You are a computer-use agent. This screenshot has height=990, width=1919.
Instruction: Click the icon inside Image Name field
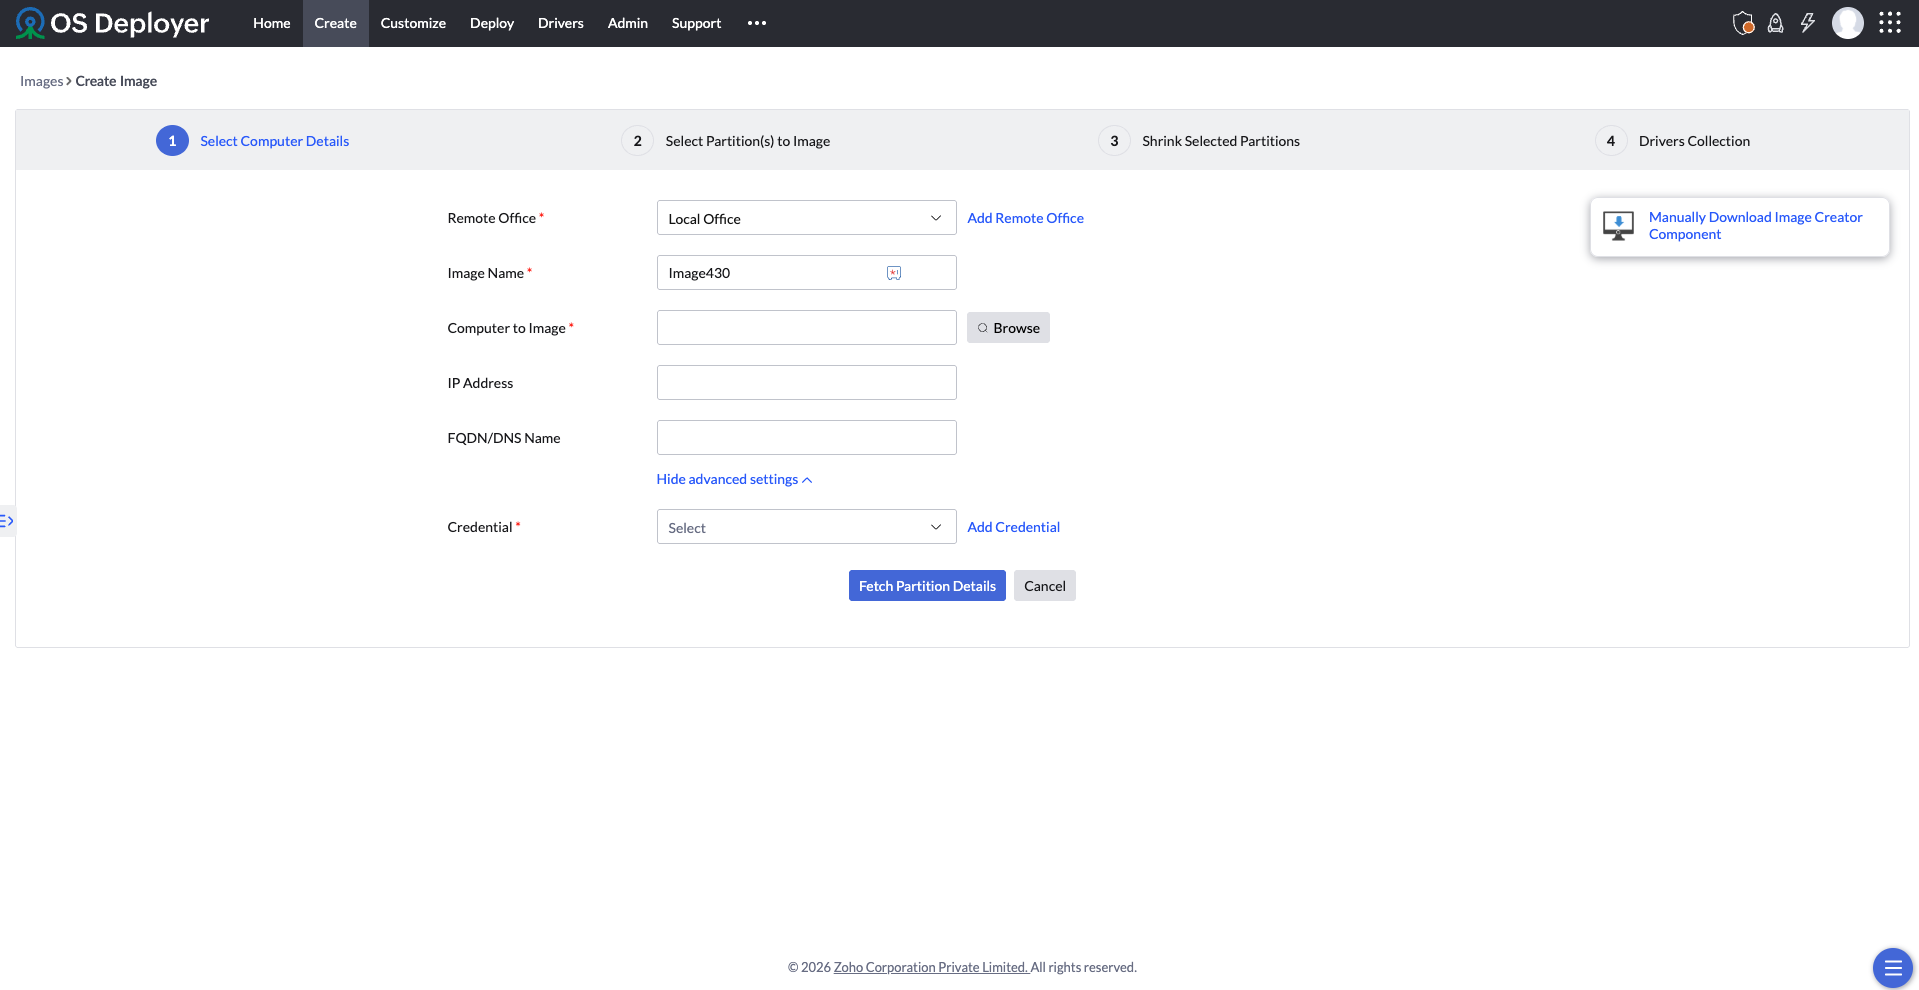pyautogui.click(x=894, y=273)
